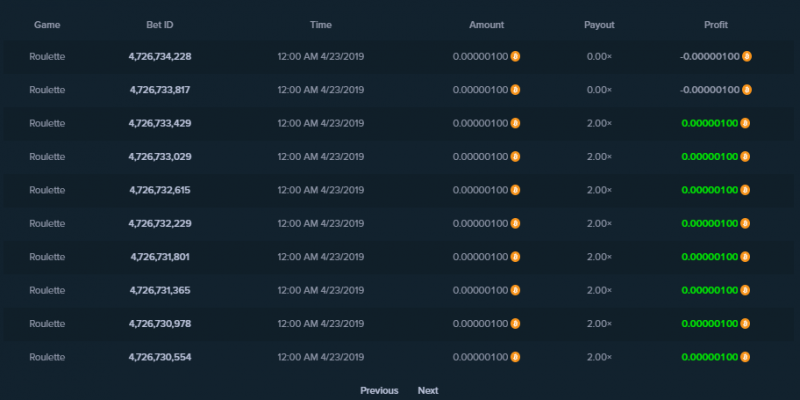800x400 pixels.
Task: Click the Previous pagination link
Action: point(379,390)
